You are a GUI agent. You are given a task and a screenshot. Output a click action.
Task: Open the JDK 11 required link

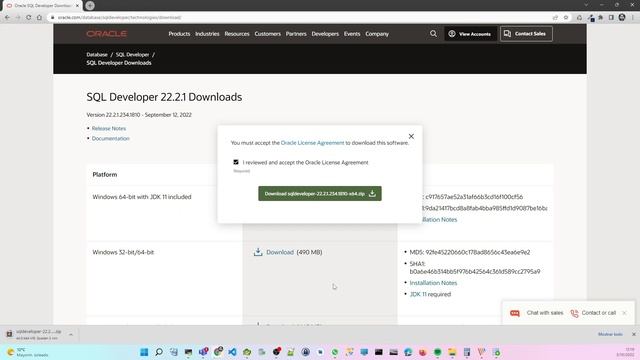[418, 294]
